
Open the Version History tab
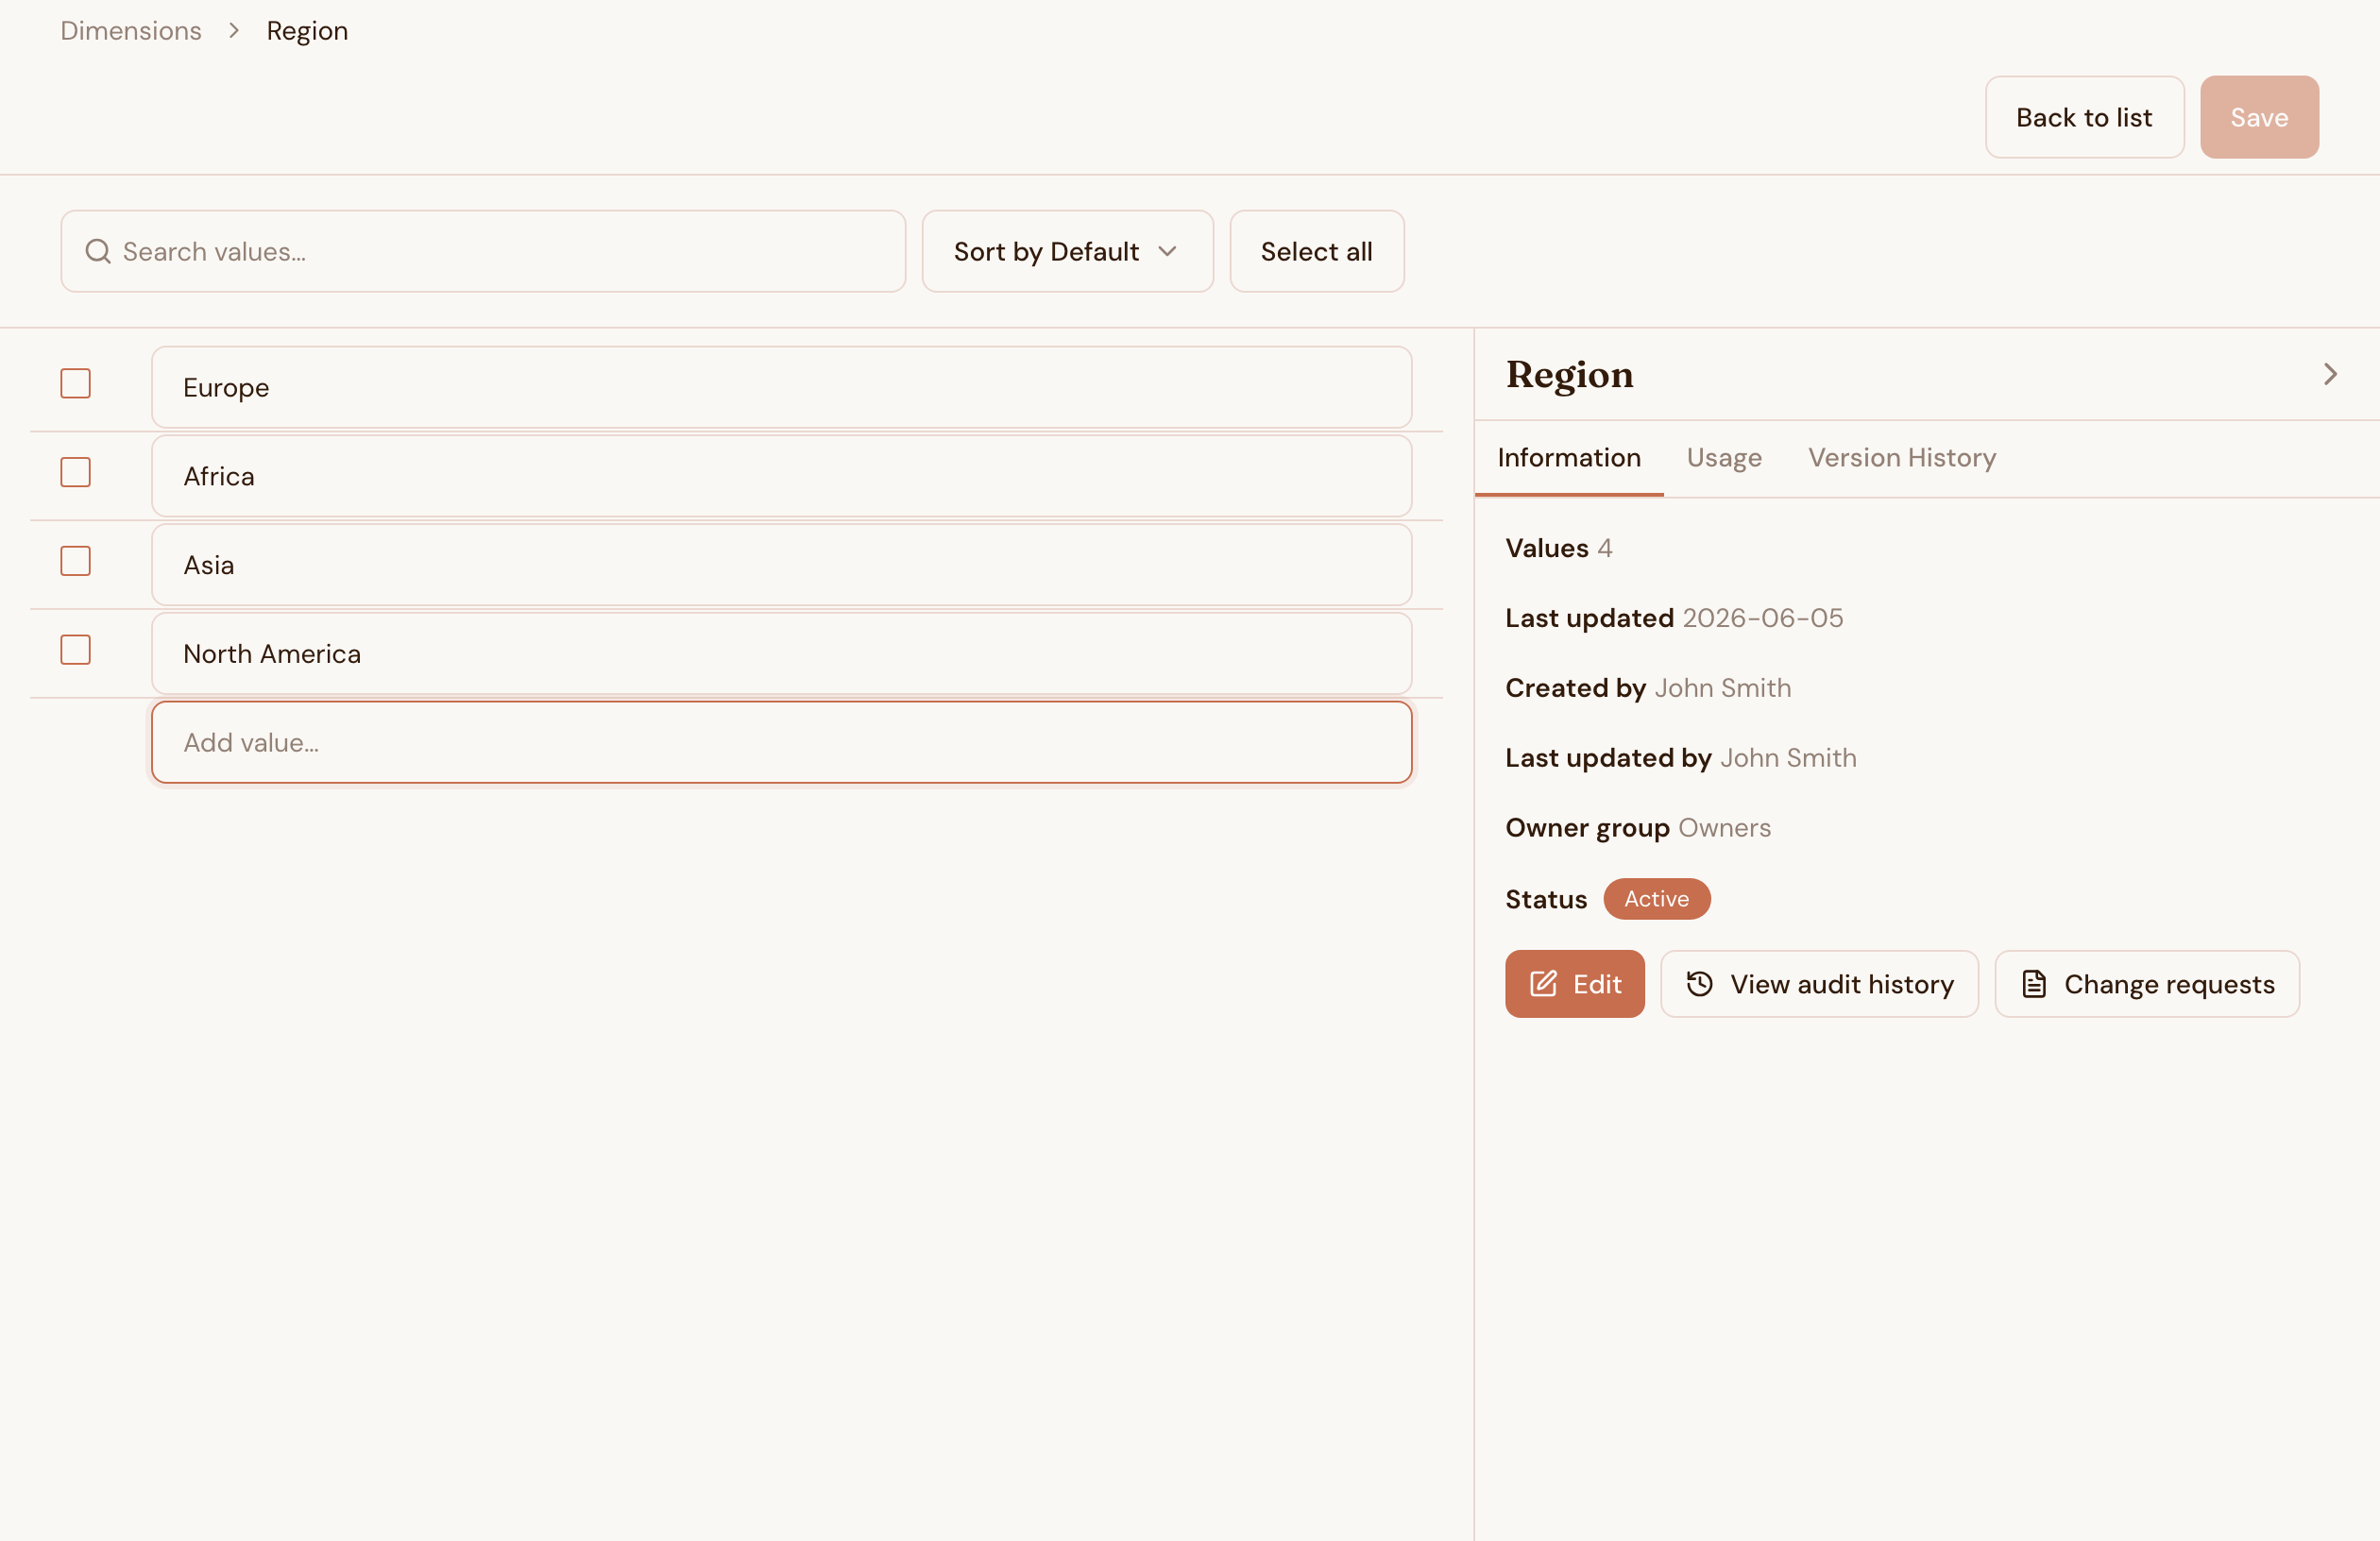1901,458
